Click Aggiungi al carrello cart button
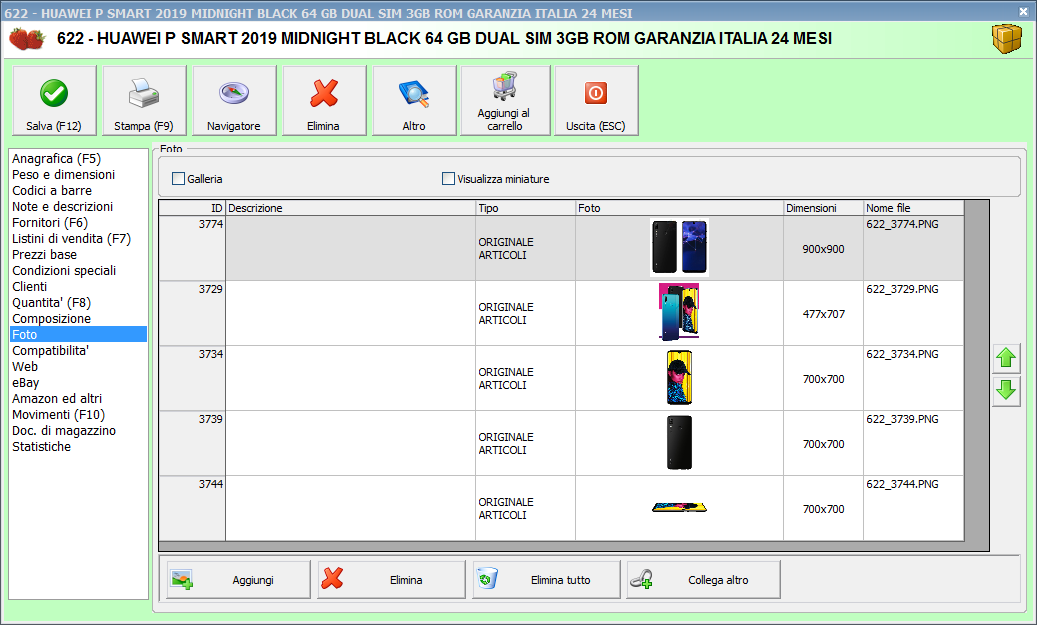This screenshot has width=1037, height=625. tap(505, 101)
